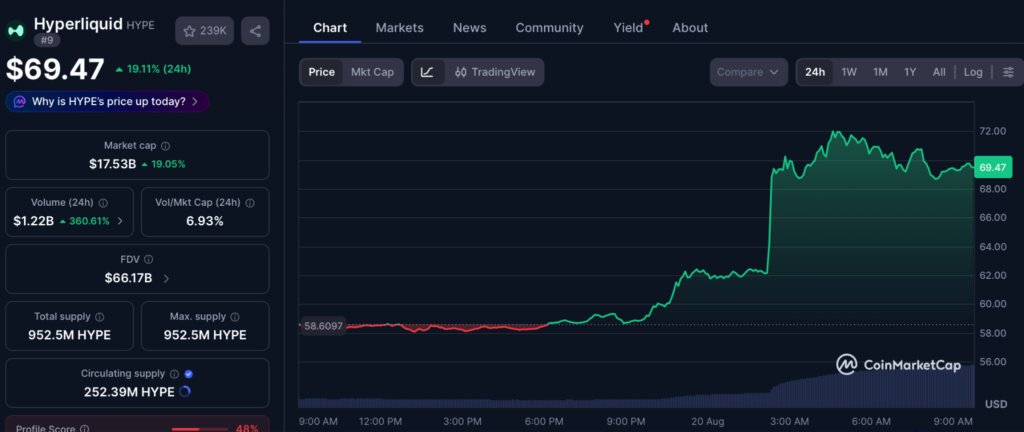
Task: Open the Yield tab
Action: [x=628, y=27]
